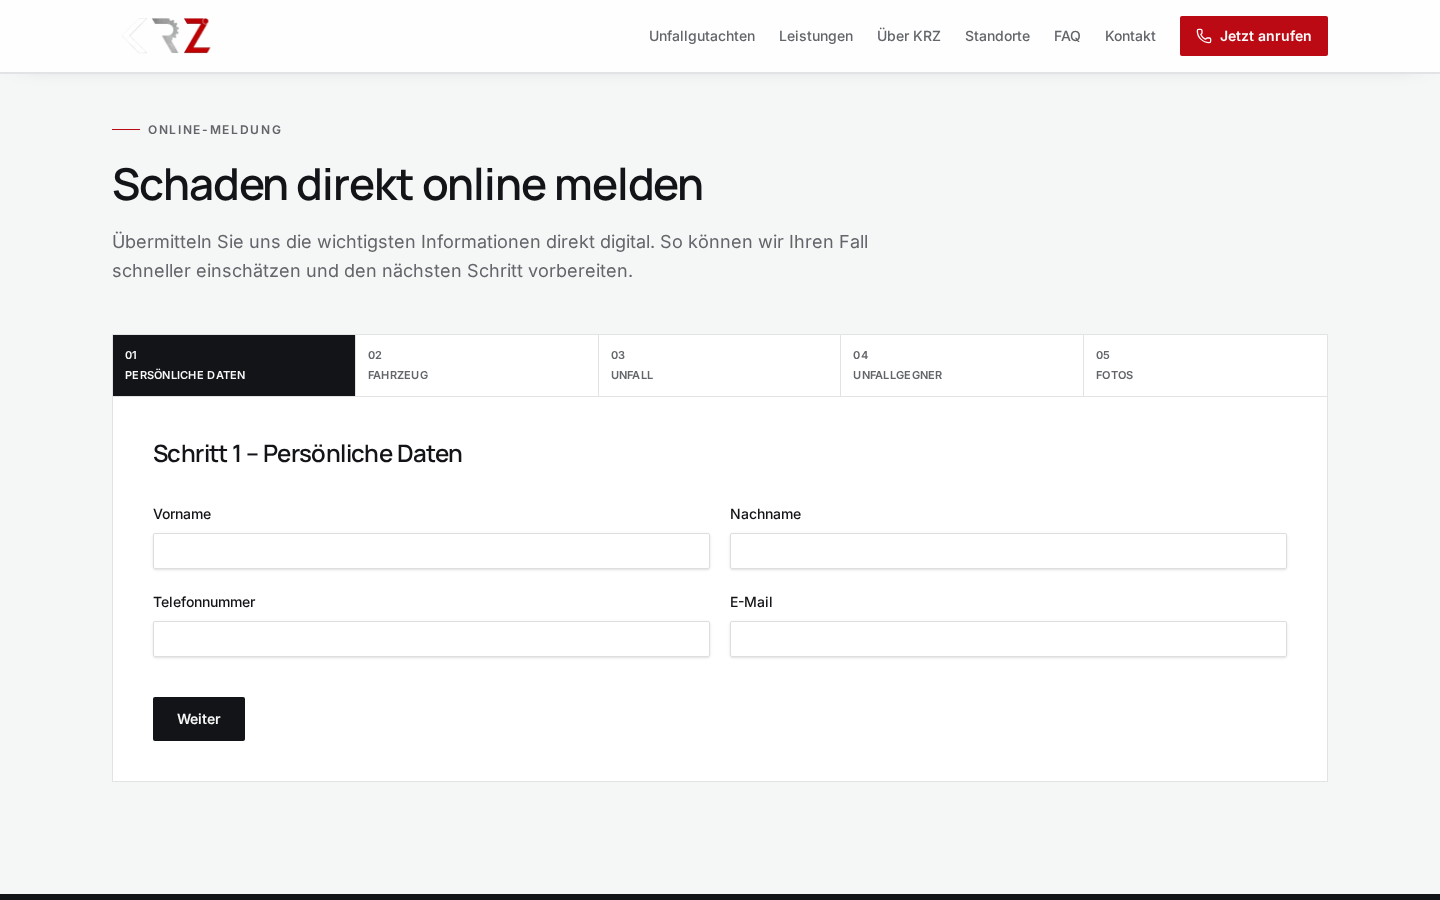Viewport: 1440px width, 900px height.
Task: Switch to step 02 Fahrzeug tab
Action: click(477, 365)
